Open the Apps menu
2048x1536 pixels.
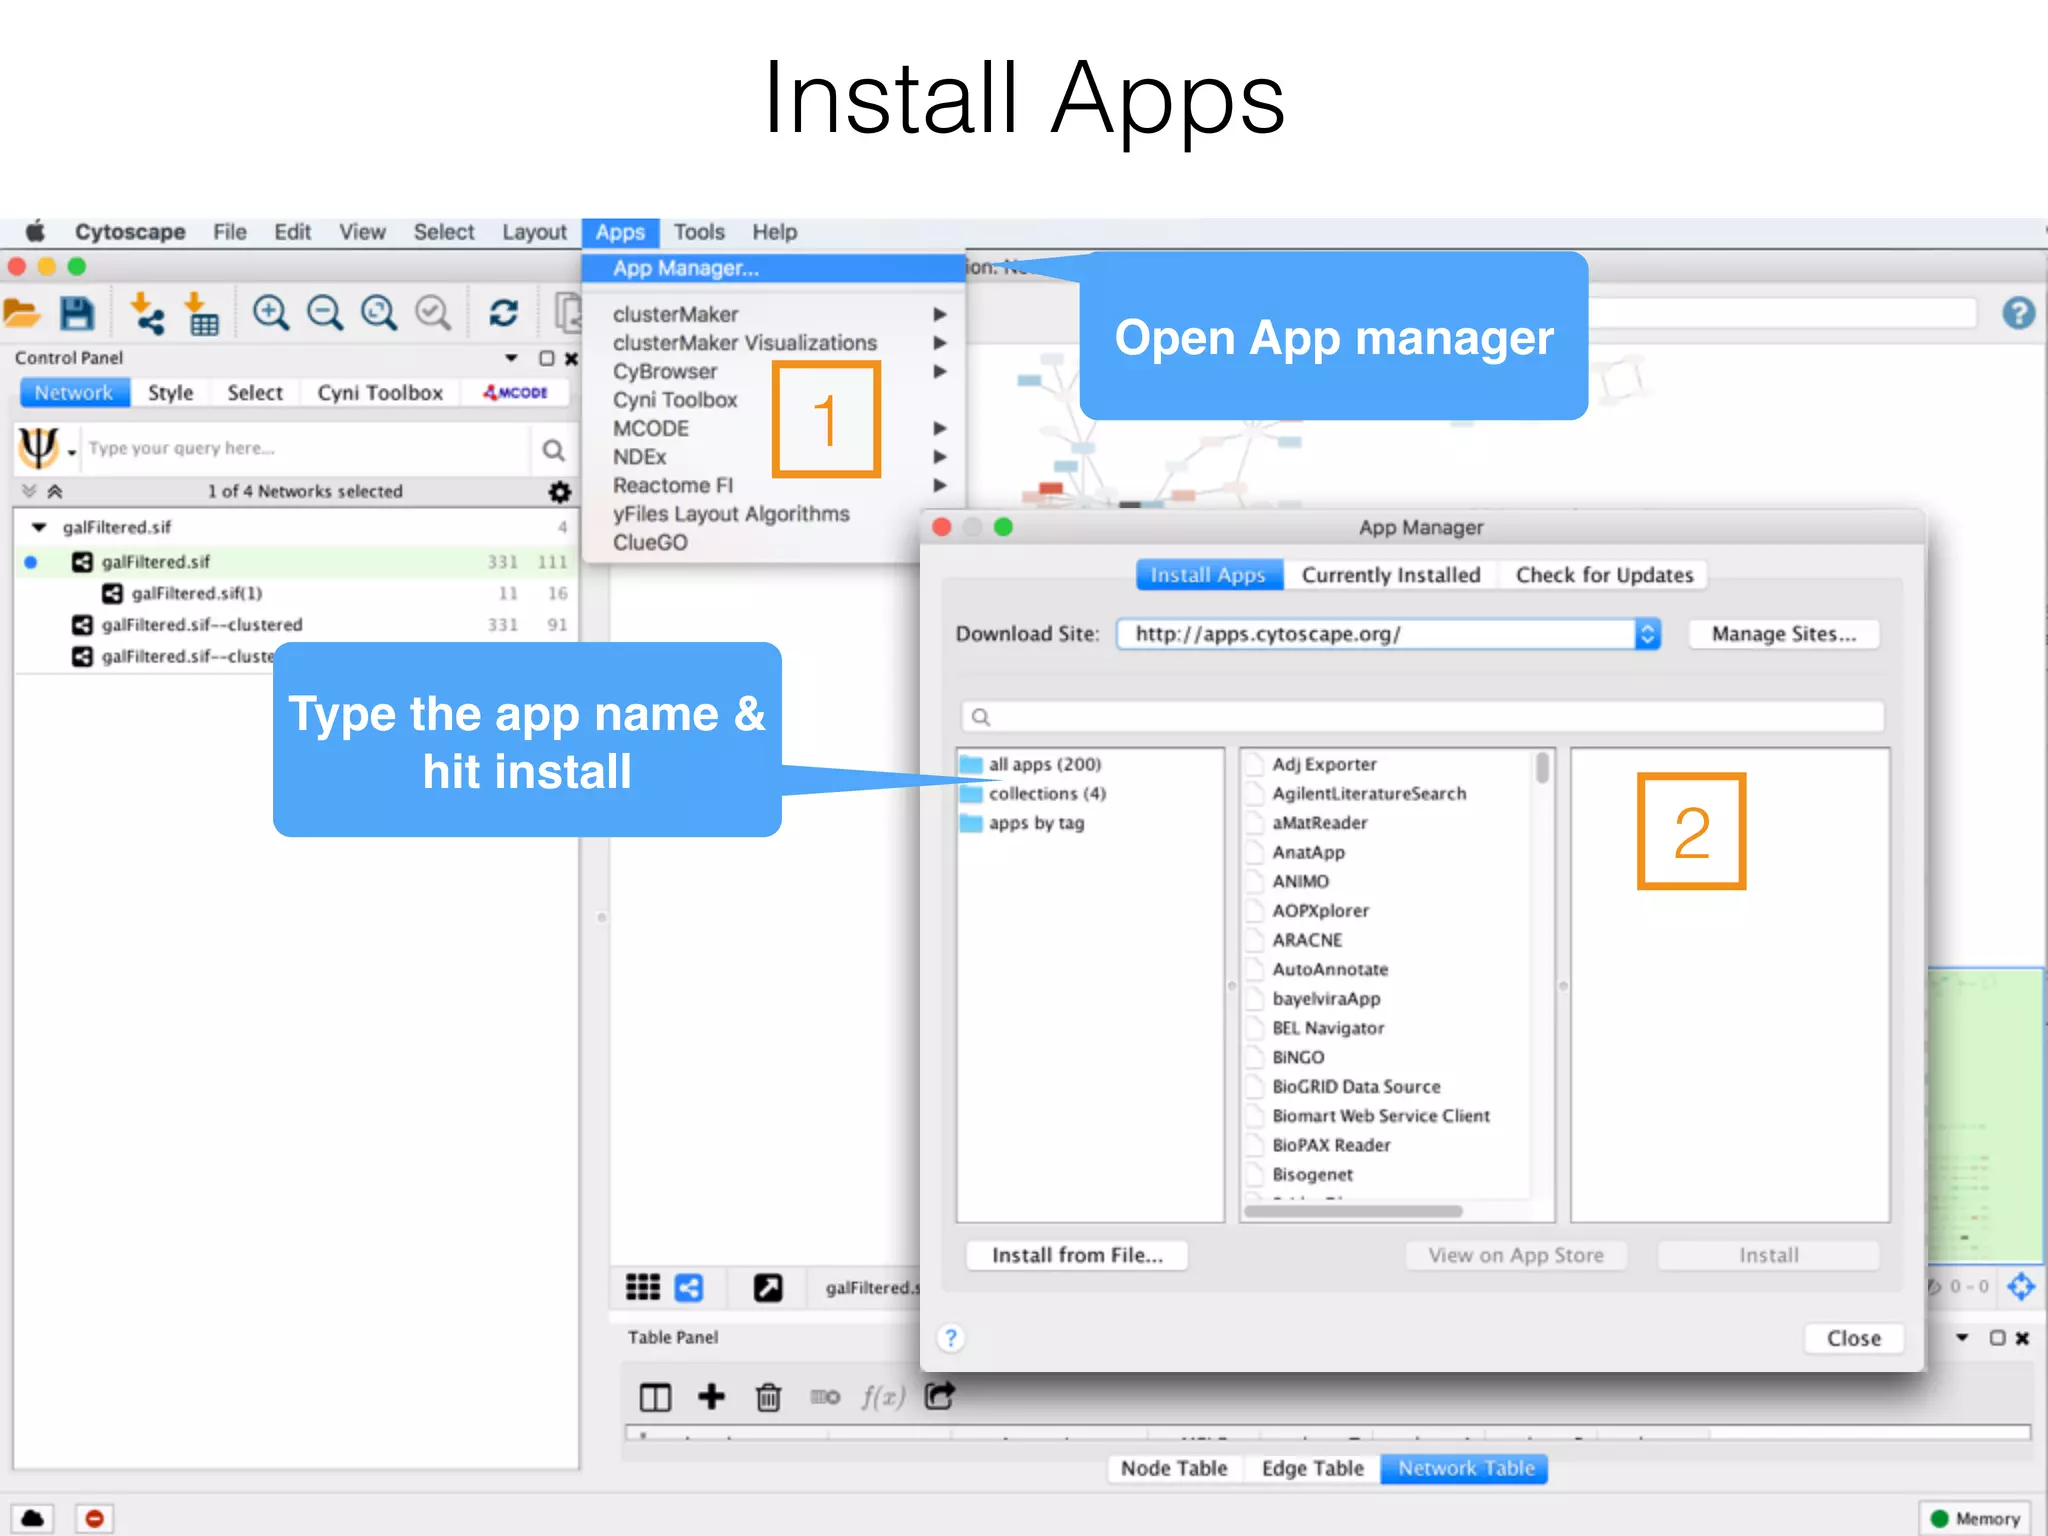(620, 232)
